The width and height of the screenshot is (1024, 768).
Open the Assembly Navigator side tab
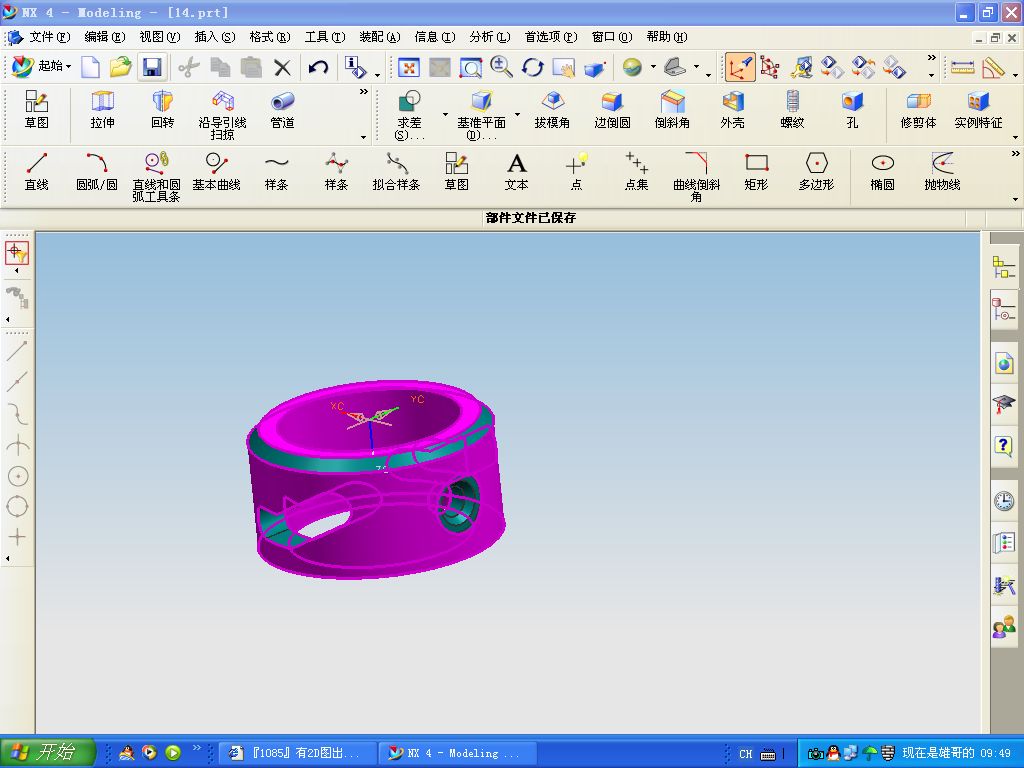pyautogui.click(x=1004, y=267)
